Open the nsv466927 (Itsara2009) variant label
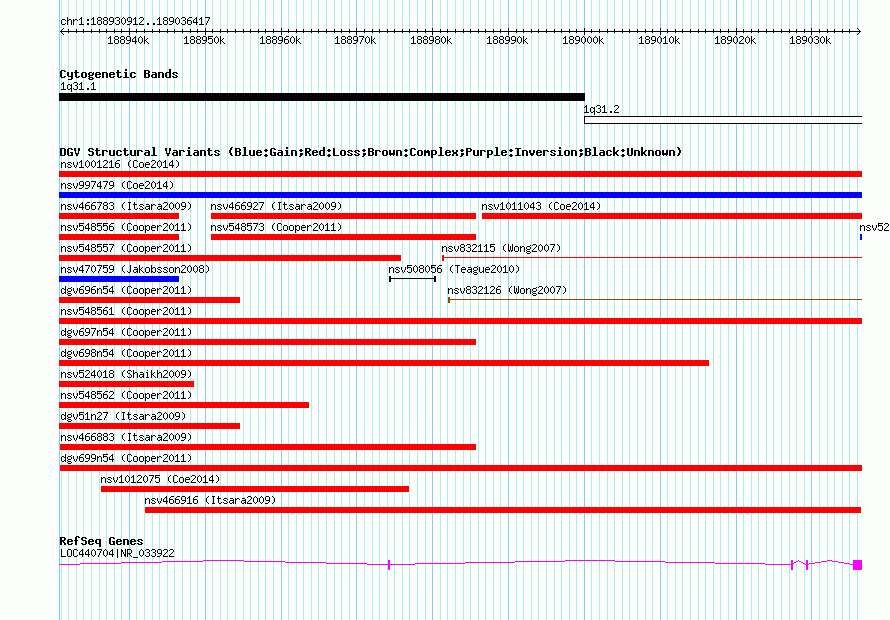The width and height of the screenshot is (890, 620). (x=276, y=206)
